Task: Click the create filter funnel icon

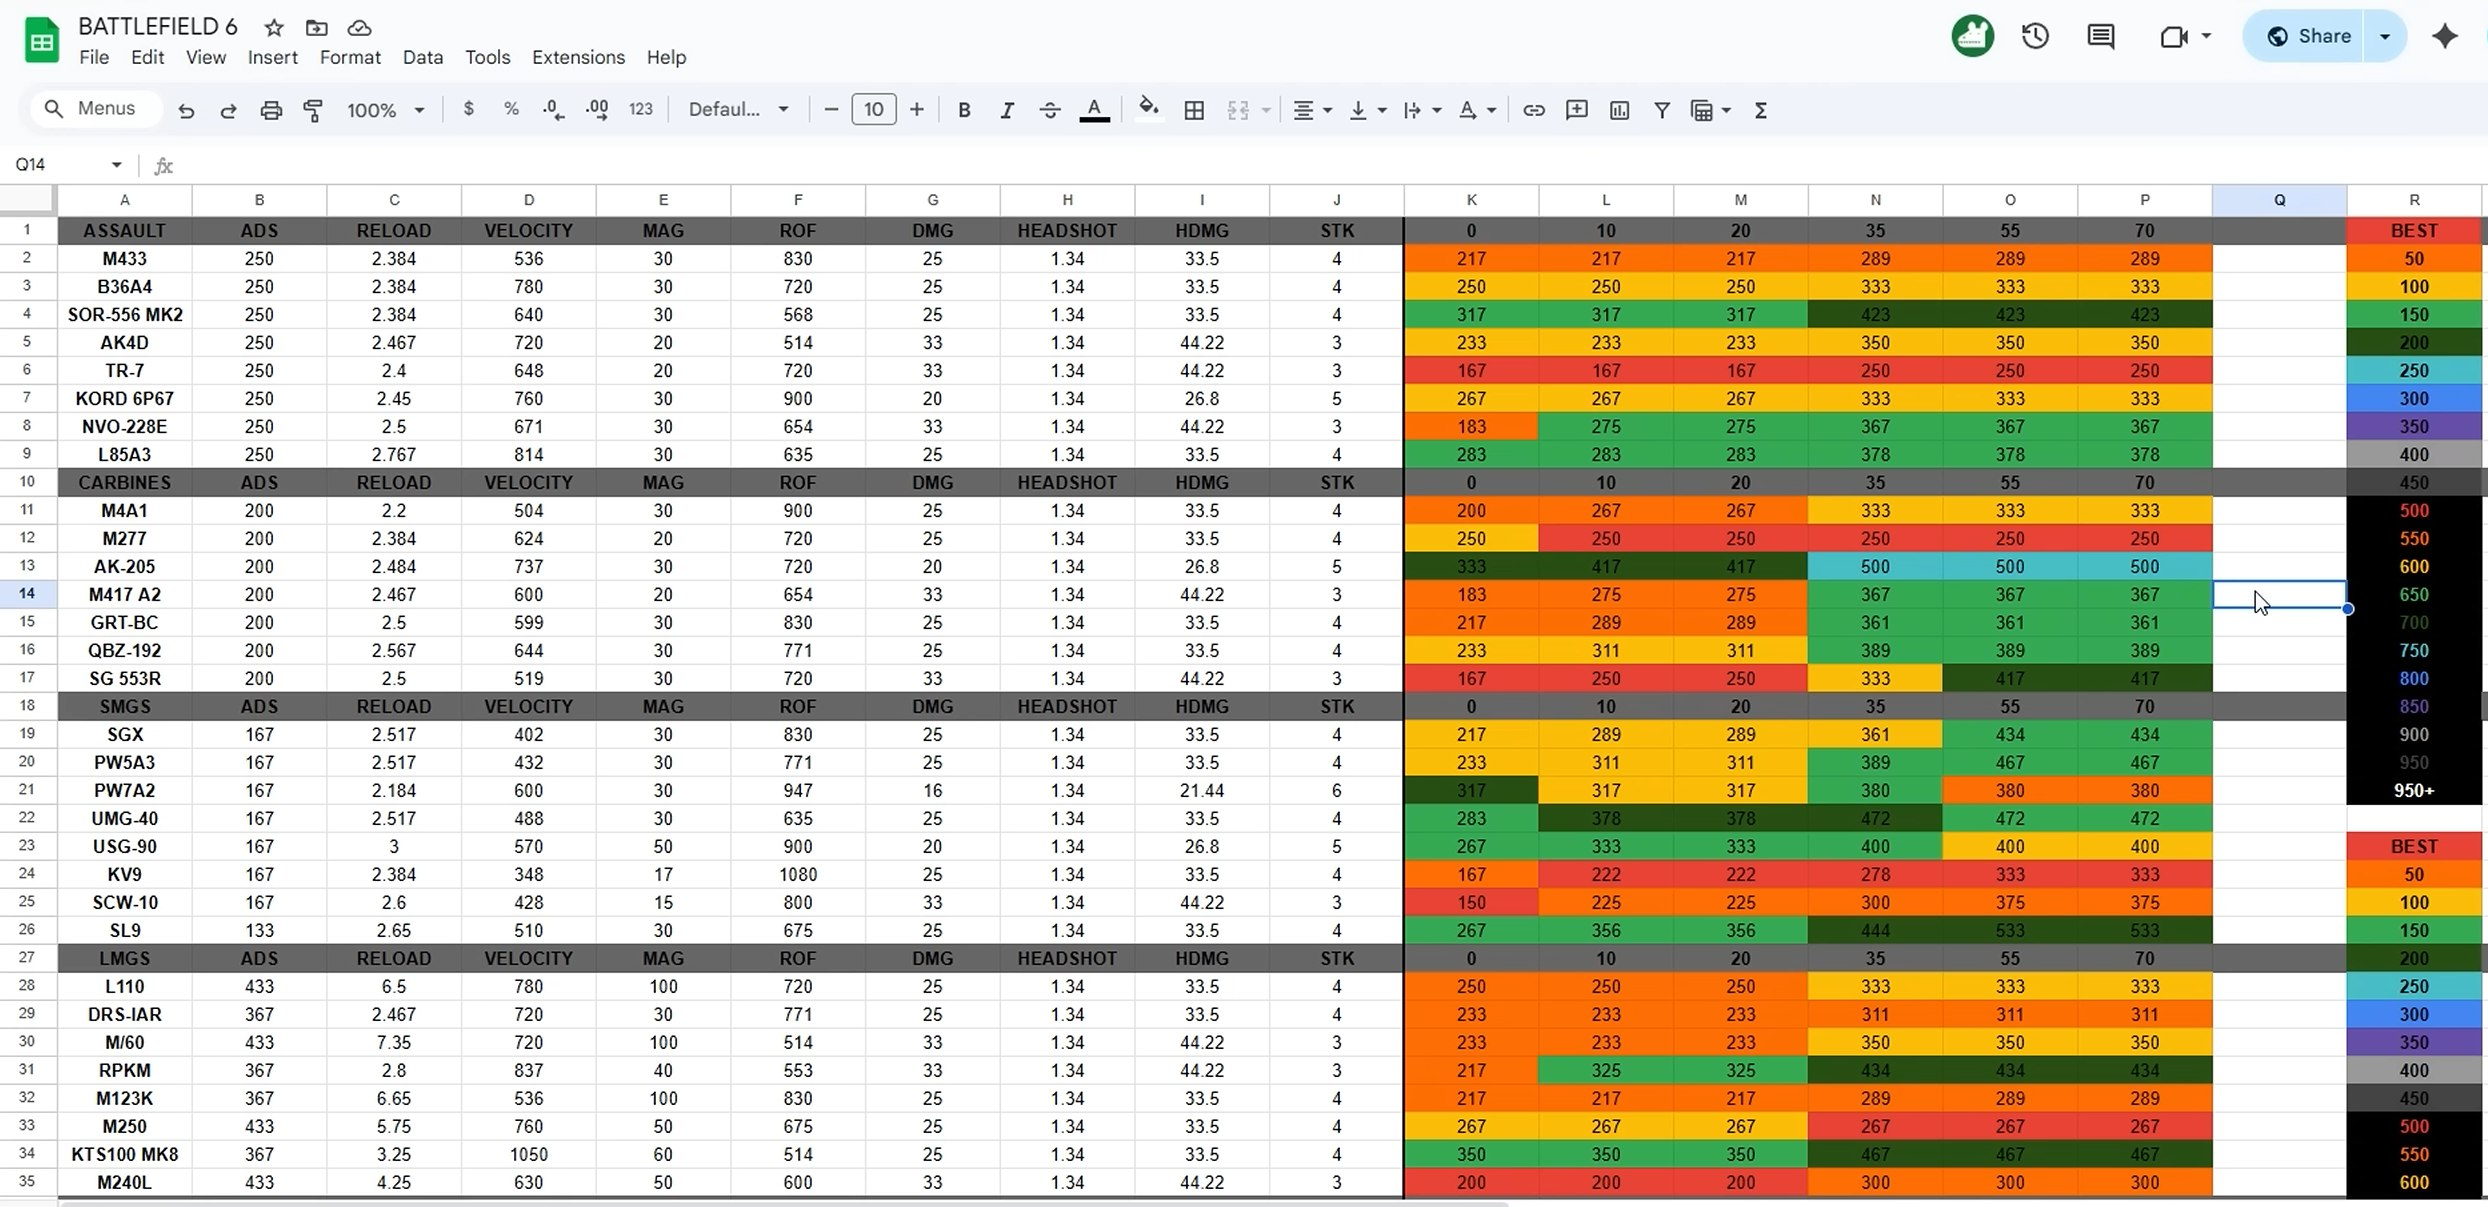Action: [1661, 110]
